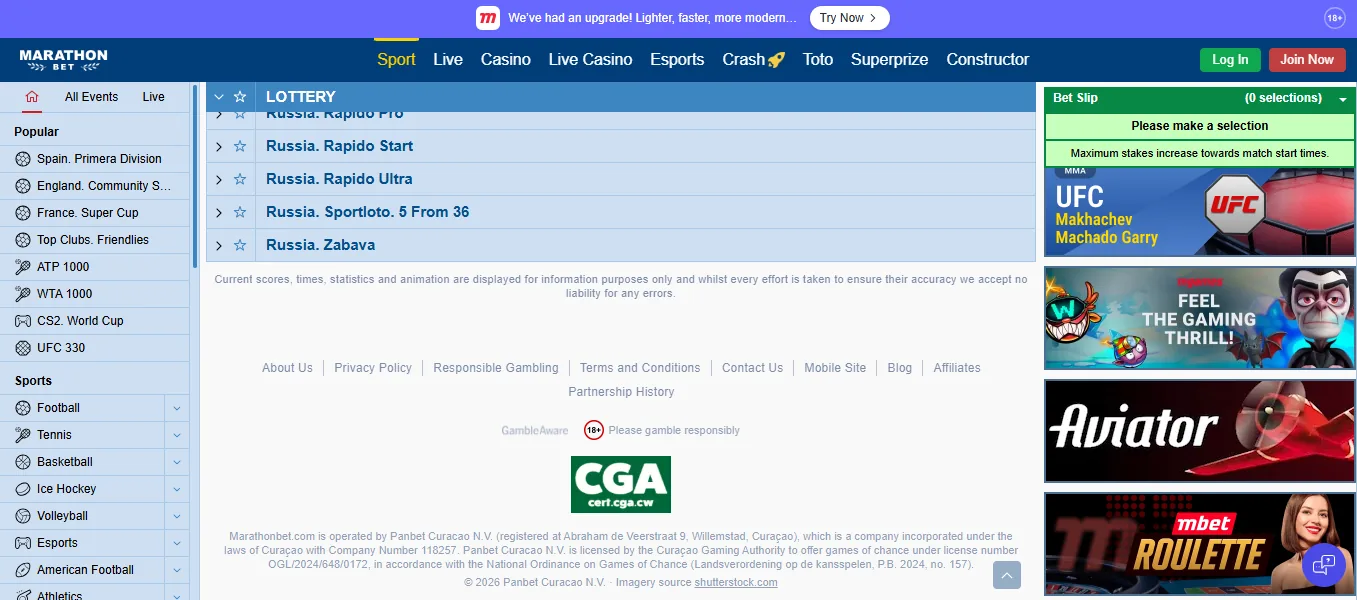Select the All Events sidebar tab
This screenshot has height=600, width=1357.
pos(91,97)
